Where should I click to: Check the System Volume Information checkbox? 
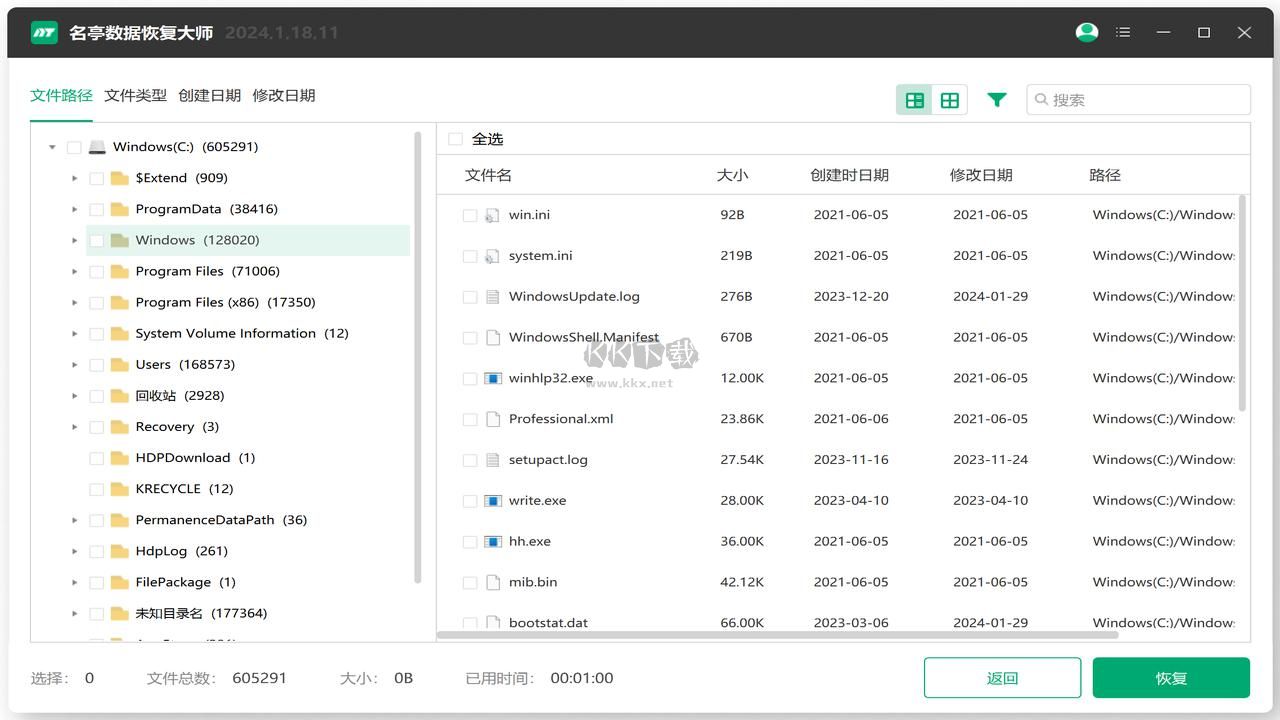(x=97, y=333)
